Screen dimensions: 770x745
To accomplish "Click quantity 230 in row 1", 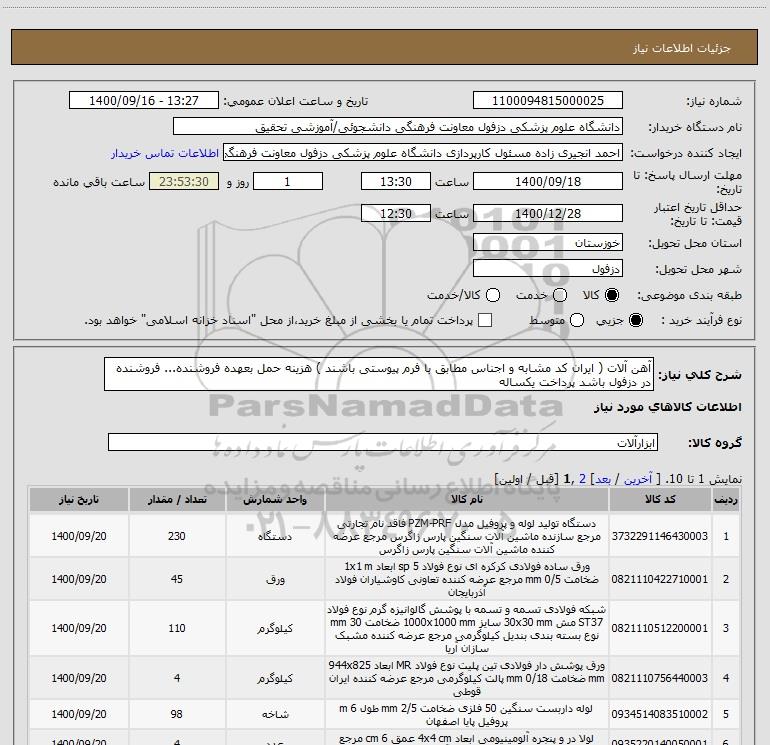I will [177, 536].
